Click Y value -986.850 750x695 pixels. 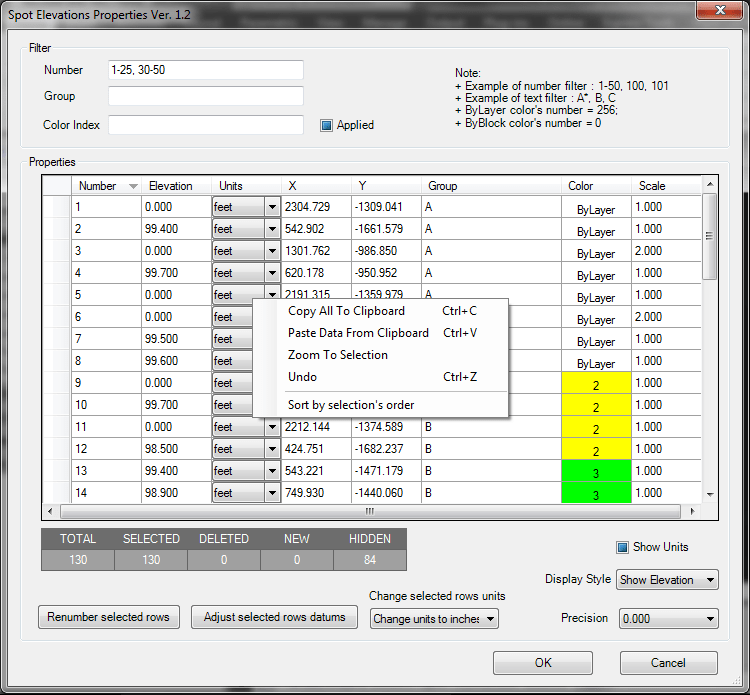[386, 251]
